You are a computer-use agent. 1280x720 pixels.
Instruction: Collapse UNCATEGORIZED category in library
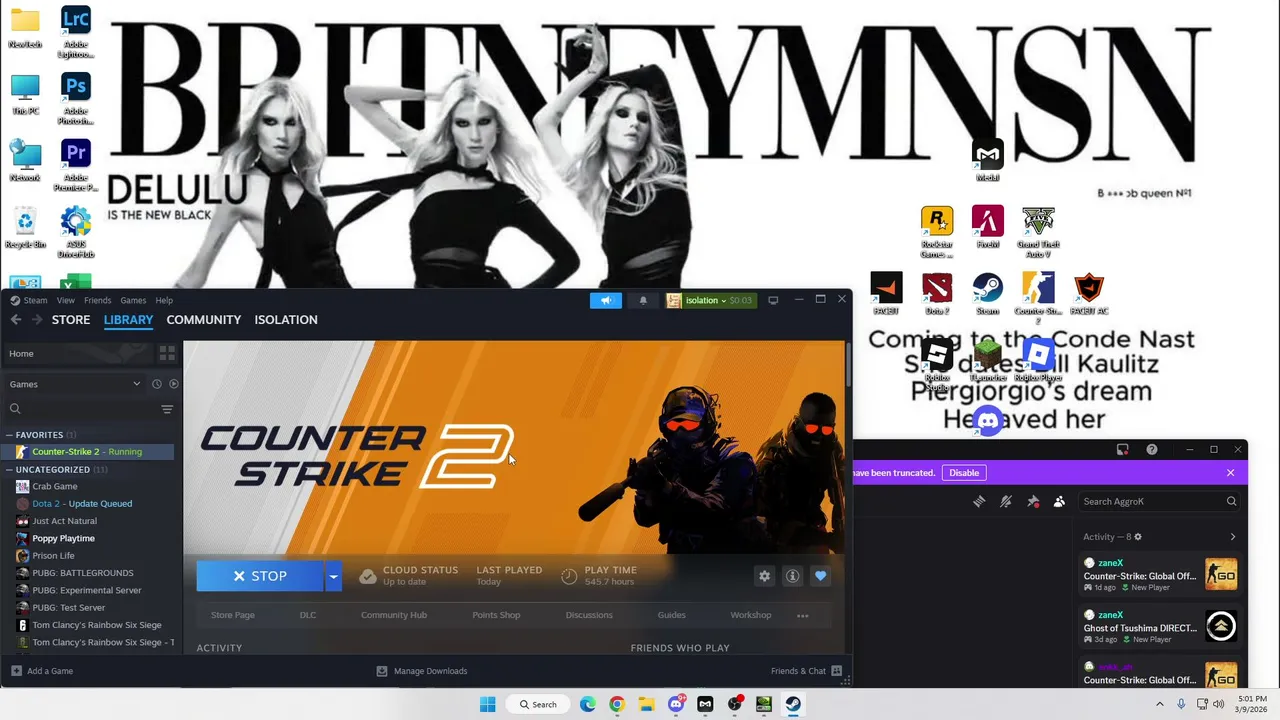click(9, 469)
